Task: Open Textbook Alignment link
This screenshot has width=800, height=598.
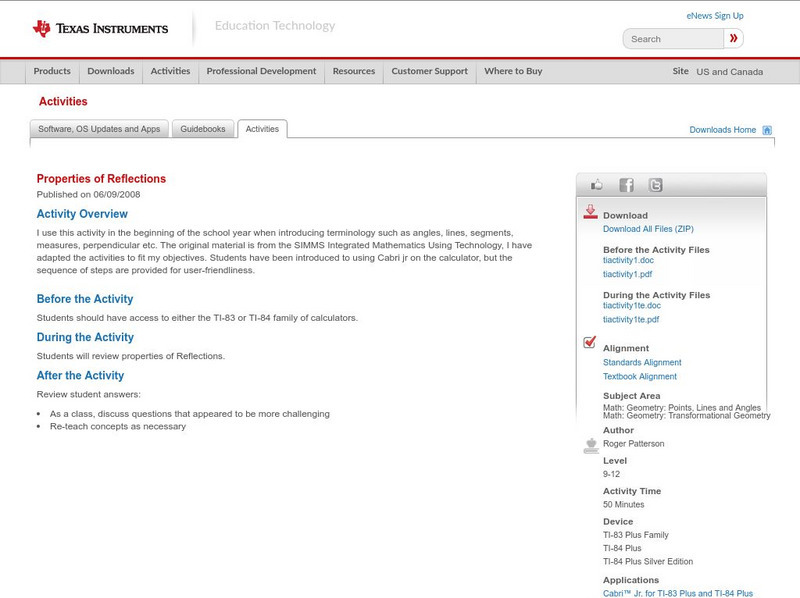Action: (x=640, y=377)
